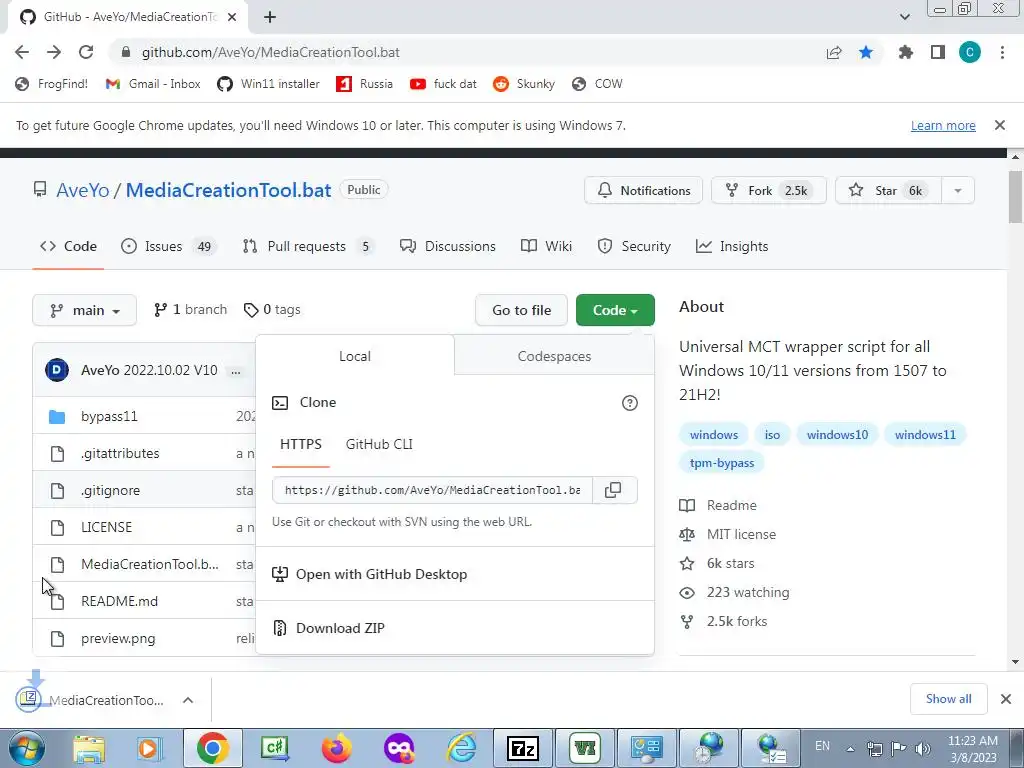This screenshot has height=768, width=1024.
Task: Expand the green Code dropdown button
Action: pyautogui.click(x=615, y=310)
